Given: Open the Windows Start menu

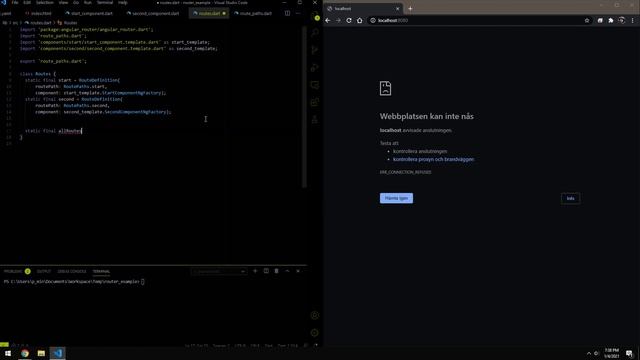Looking at the screenshot, I should tap(8, 353).
